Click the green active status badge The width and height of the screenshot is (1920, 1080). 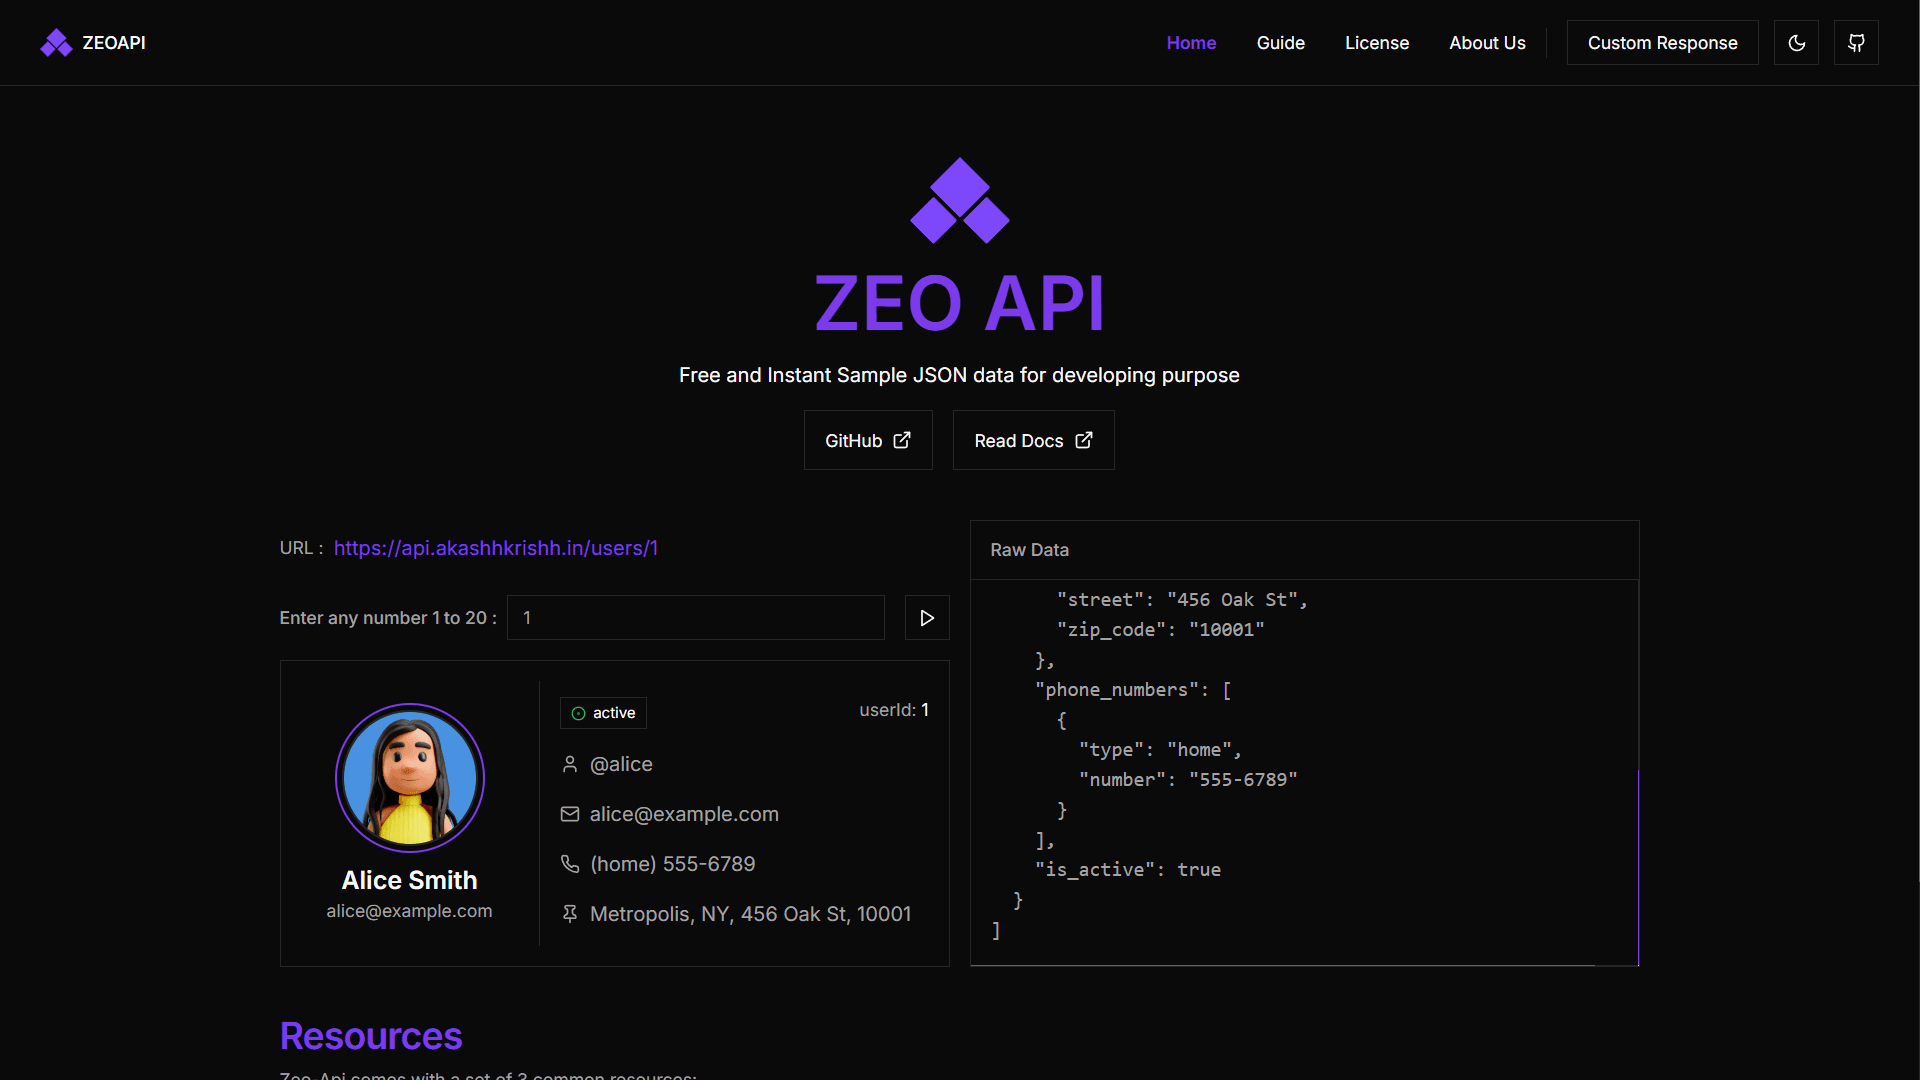tap(603, 713)
